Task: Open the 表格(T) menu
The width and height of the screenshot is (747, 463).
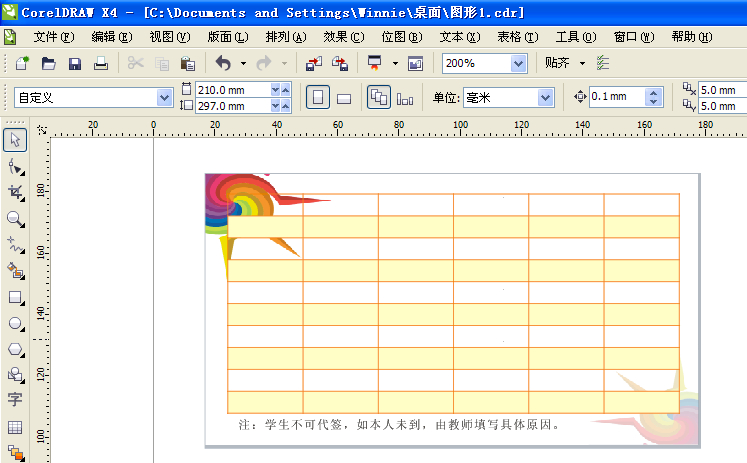Action: [x=518, y=37]
